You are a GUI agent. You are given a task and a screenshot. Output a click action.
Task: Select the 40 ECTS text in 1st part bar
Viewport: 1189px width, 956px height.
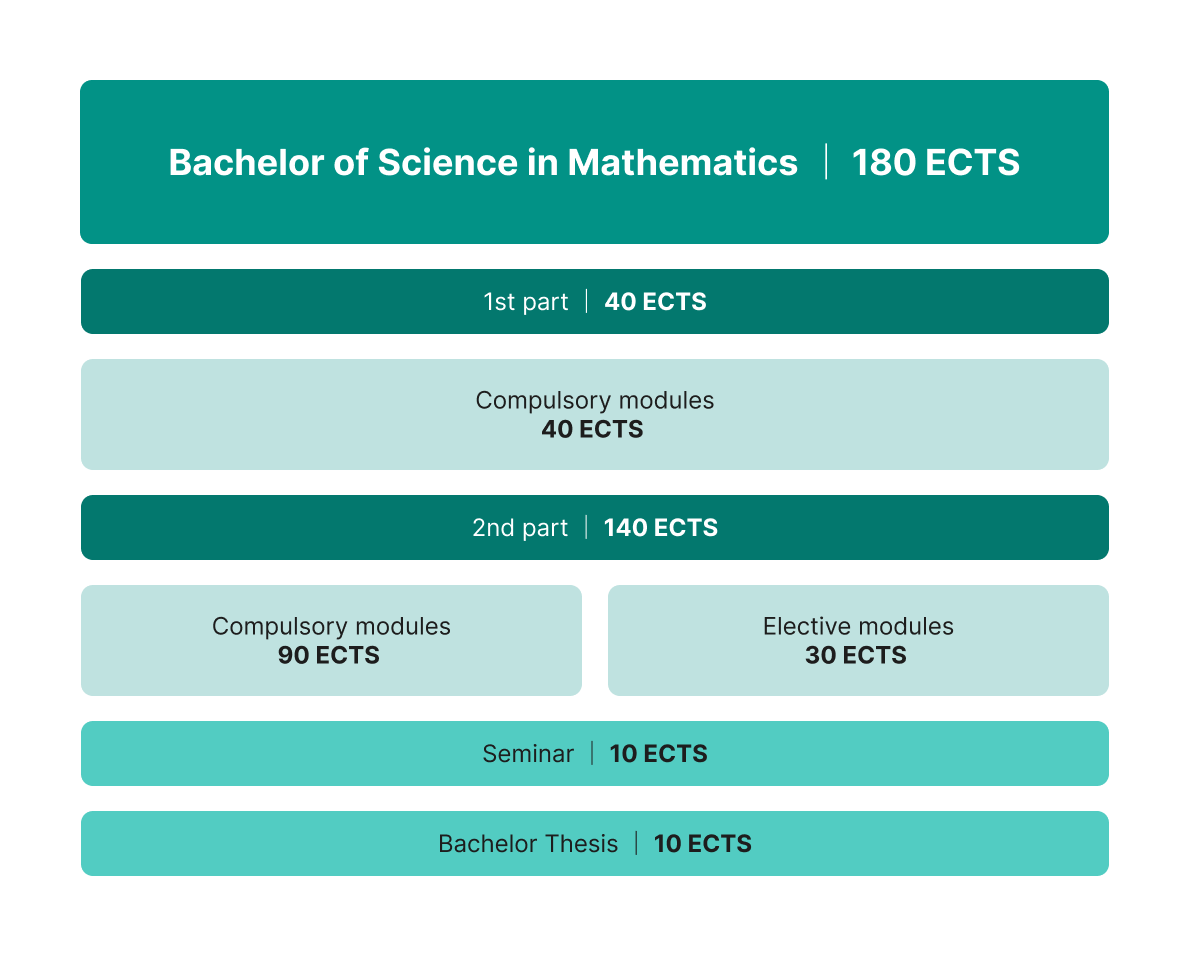point(655,302)
